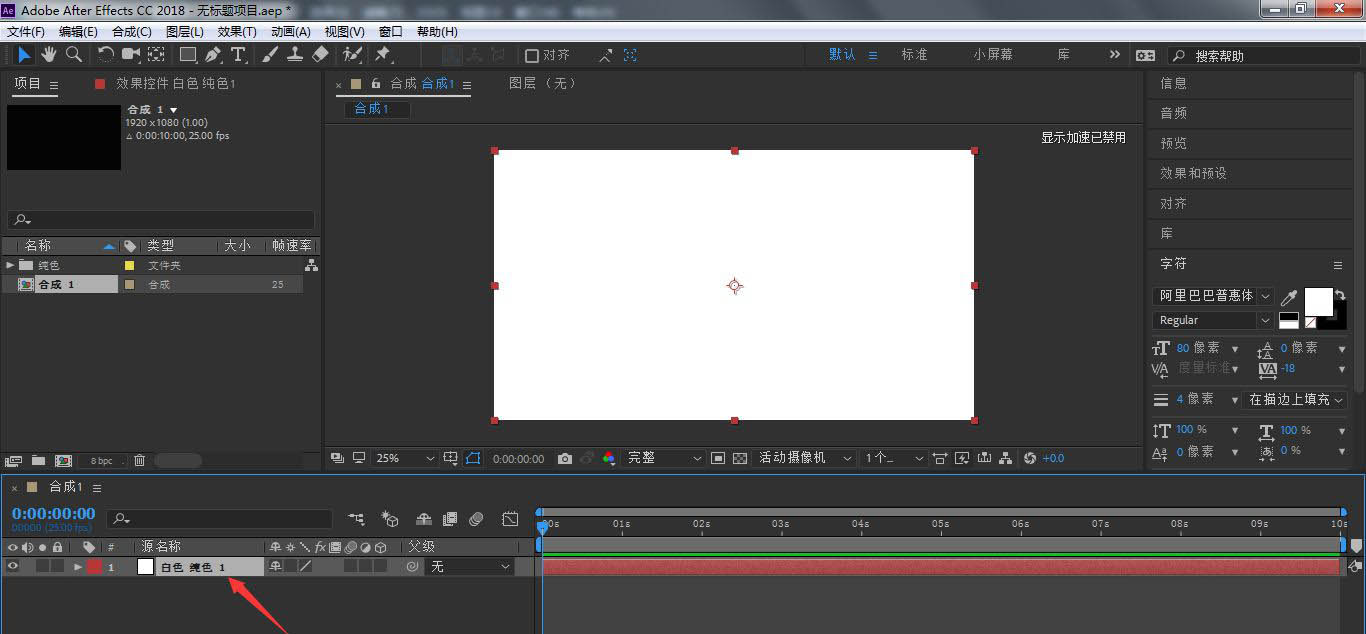Select the Rotation tool

point(106,55)
